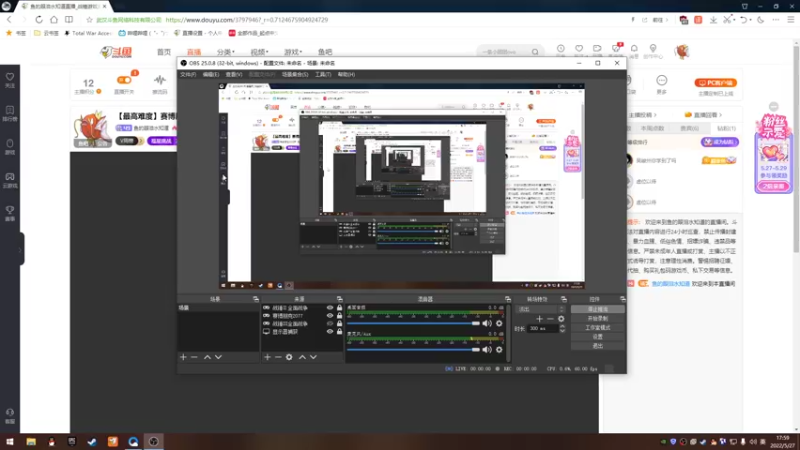The image size is (800, 450).
Task: Open OBS 文件(F) menu
Action: pyautogui.click(x=188, y=74)
